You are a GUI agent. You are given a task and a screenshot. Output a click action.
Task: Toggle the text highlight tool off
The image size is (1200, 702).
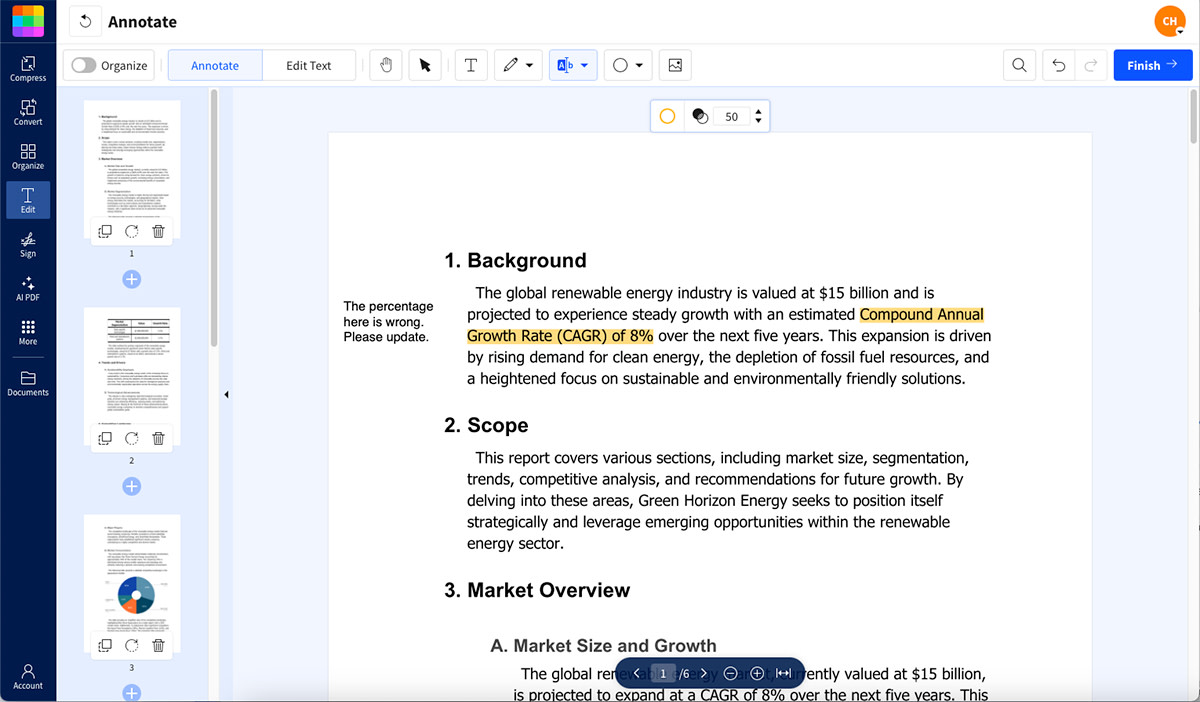point(567,64)
